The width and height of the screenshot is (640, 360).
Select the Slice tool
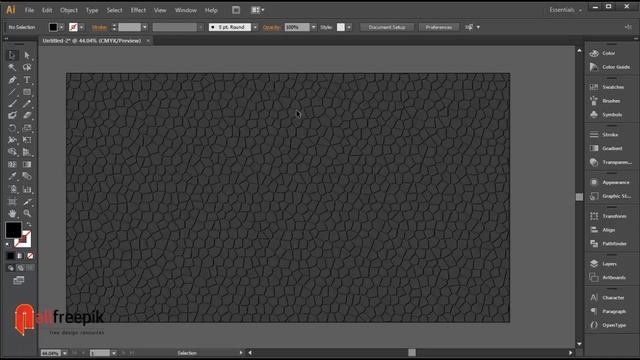[27, 202]
